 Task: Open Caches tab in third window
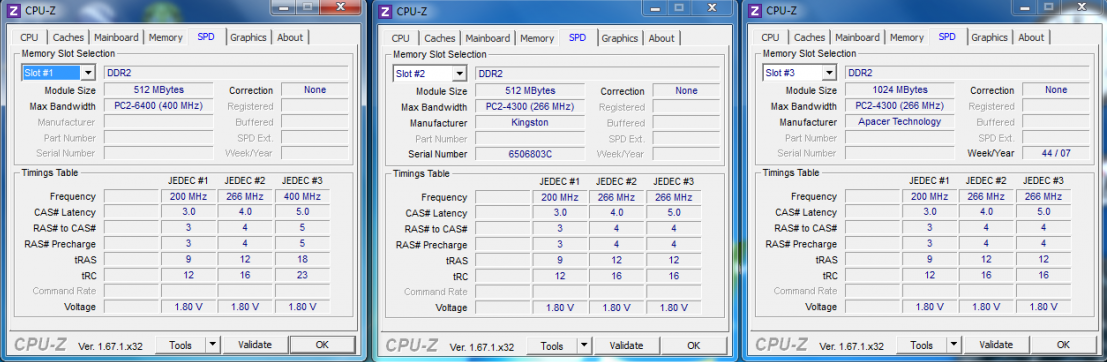[x=810, y=37]
